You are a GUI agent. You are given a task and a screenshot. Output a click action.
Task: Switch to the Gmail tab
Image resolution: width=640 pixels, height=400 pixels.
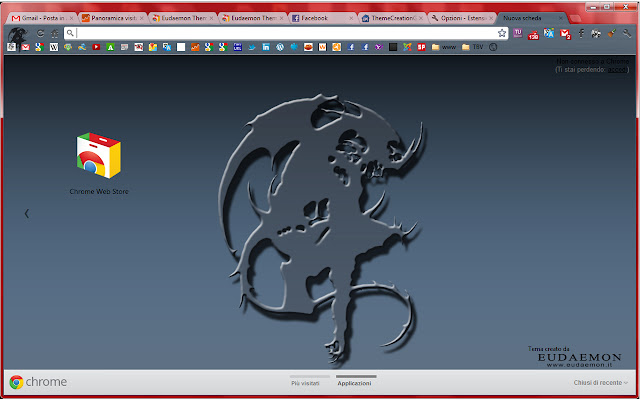(x=43, y=18)
